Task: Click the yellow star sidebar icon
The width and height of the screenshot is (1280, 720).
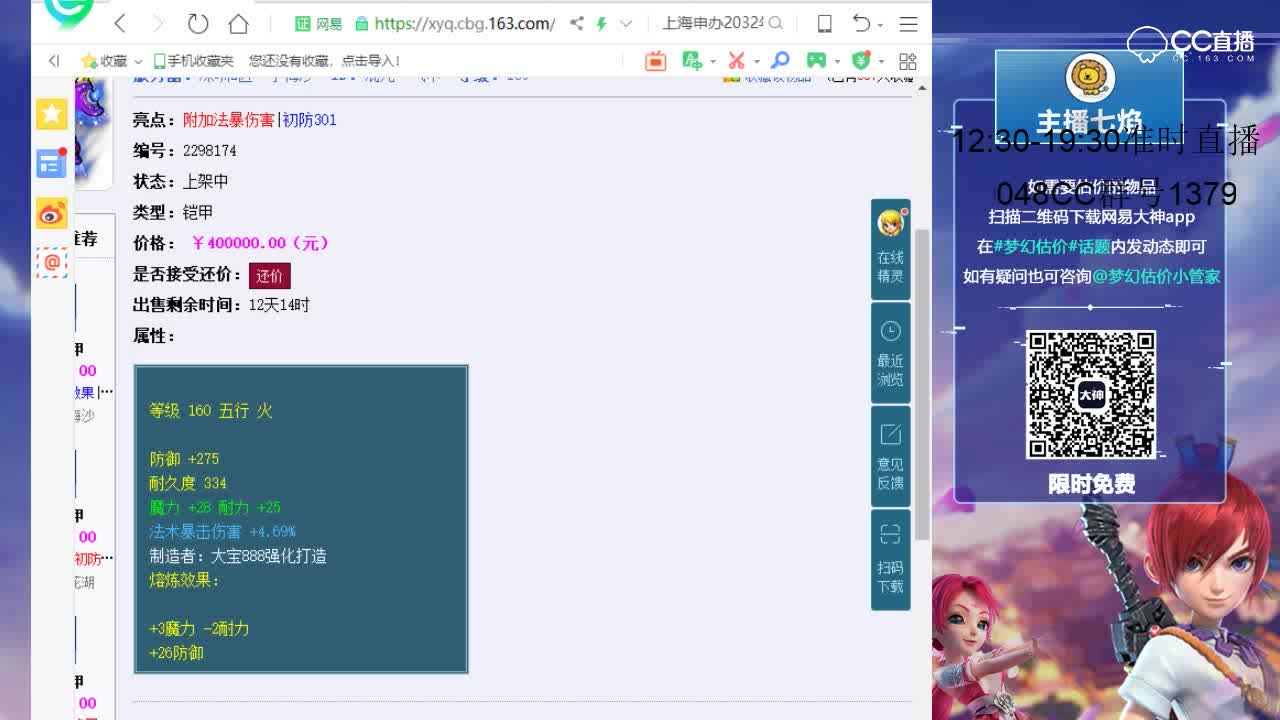Action: (x=52, y=114)
